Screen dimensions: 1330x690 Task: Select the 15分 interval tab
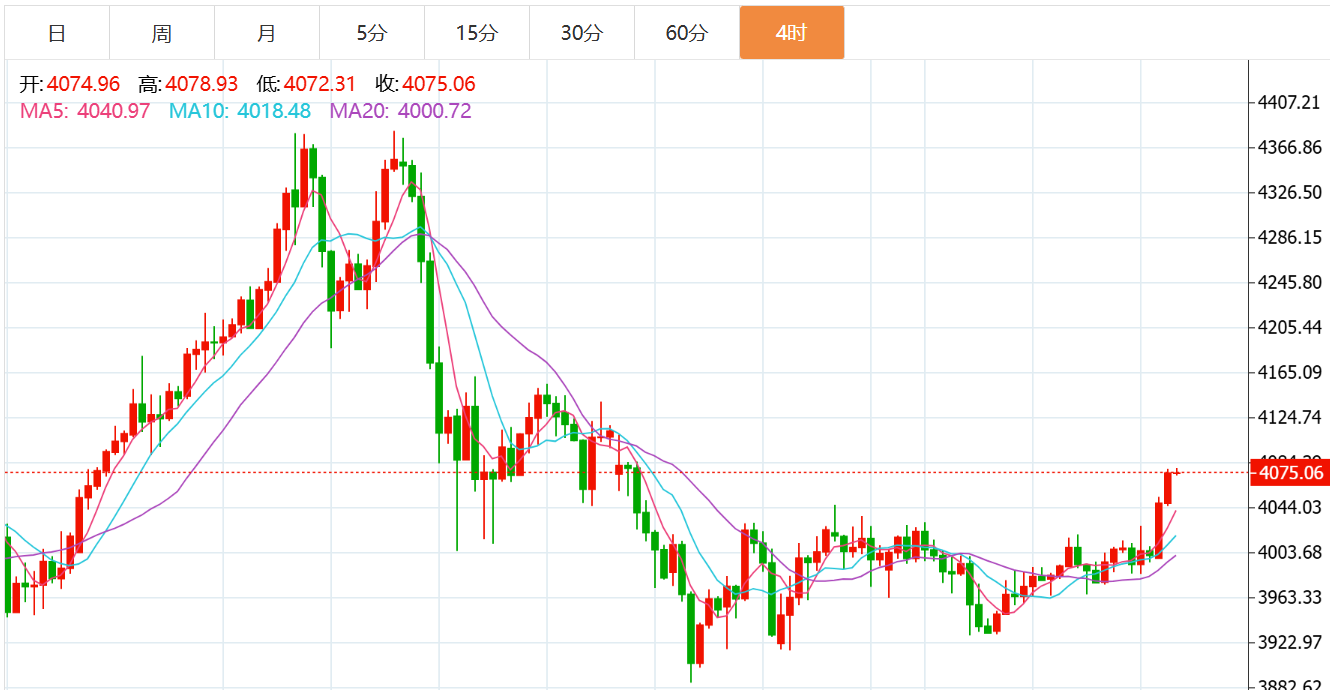[x=476, y=33]
